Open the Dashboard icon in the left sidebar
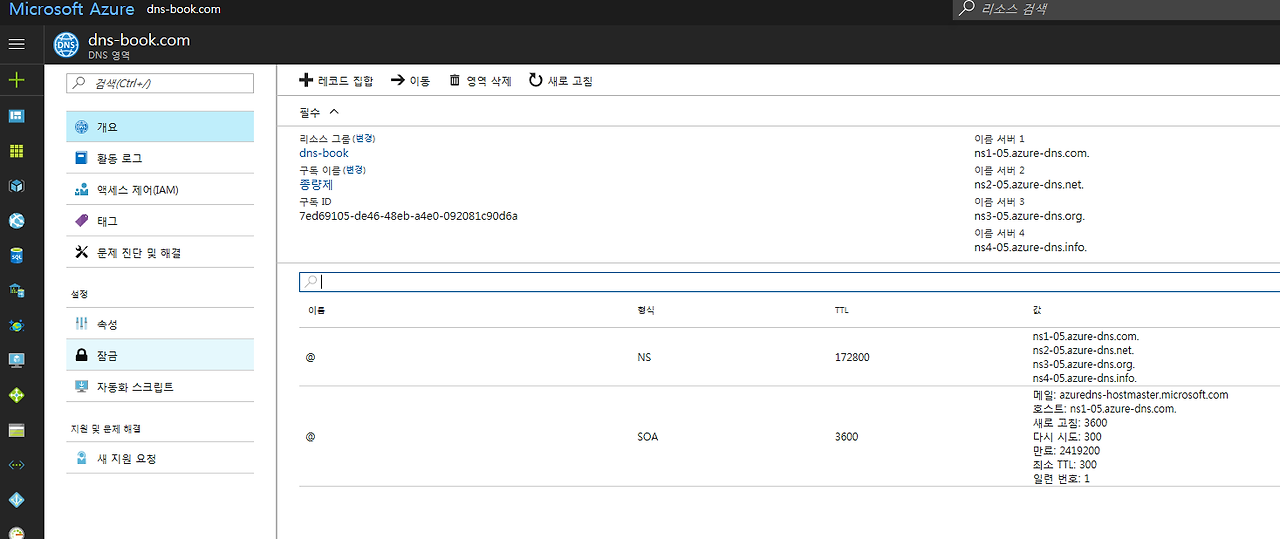The height and width of the screenshot is (539, 1280). click(x=16, y=116)
